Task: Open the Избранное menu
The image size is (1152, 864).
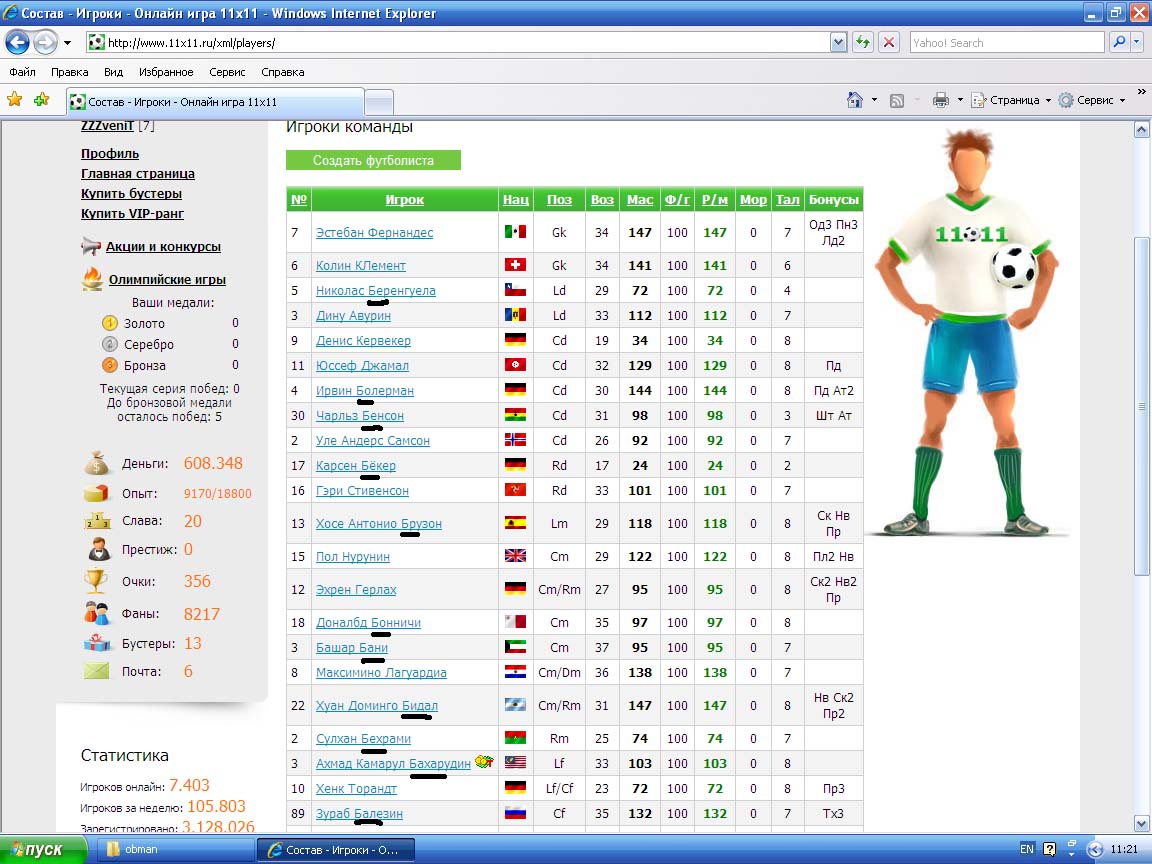Action: (166, 72)
